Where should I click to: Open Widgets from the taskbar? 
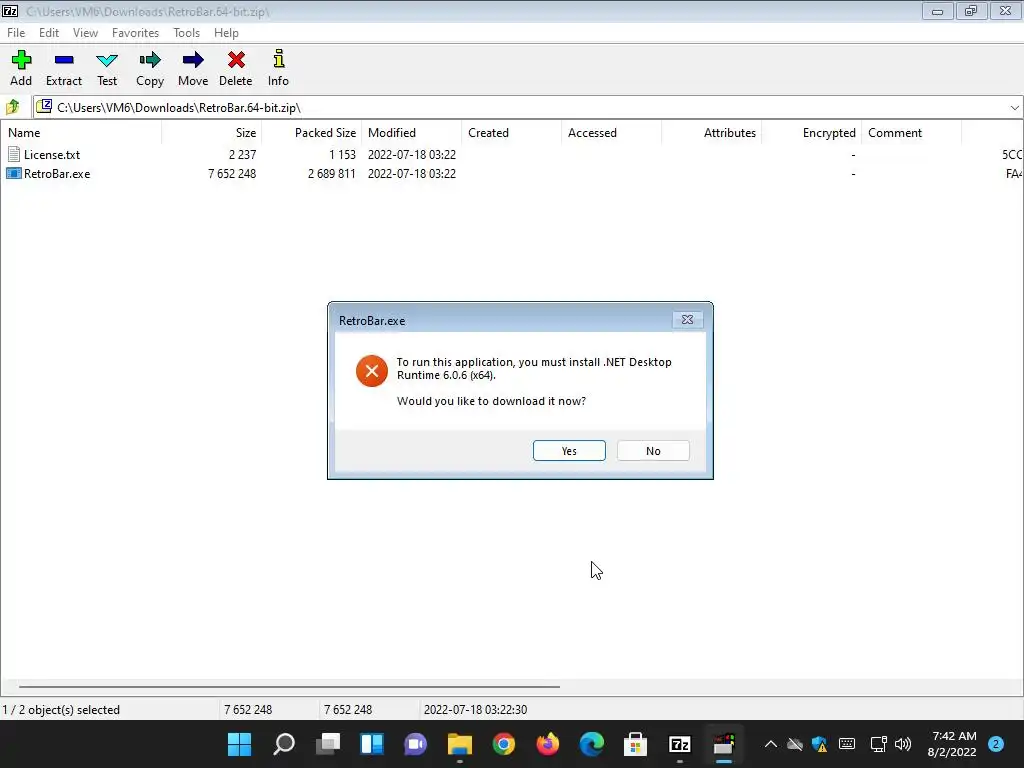click(x=372, y=744)
